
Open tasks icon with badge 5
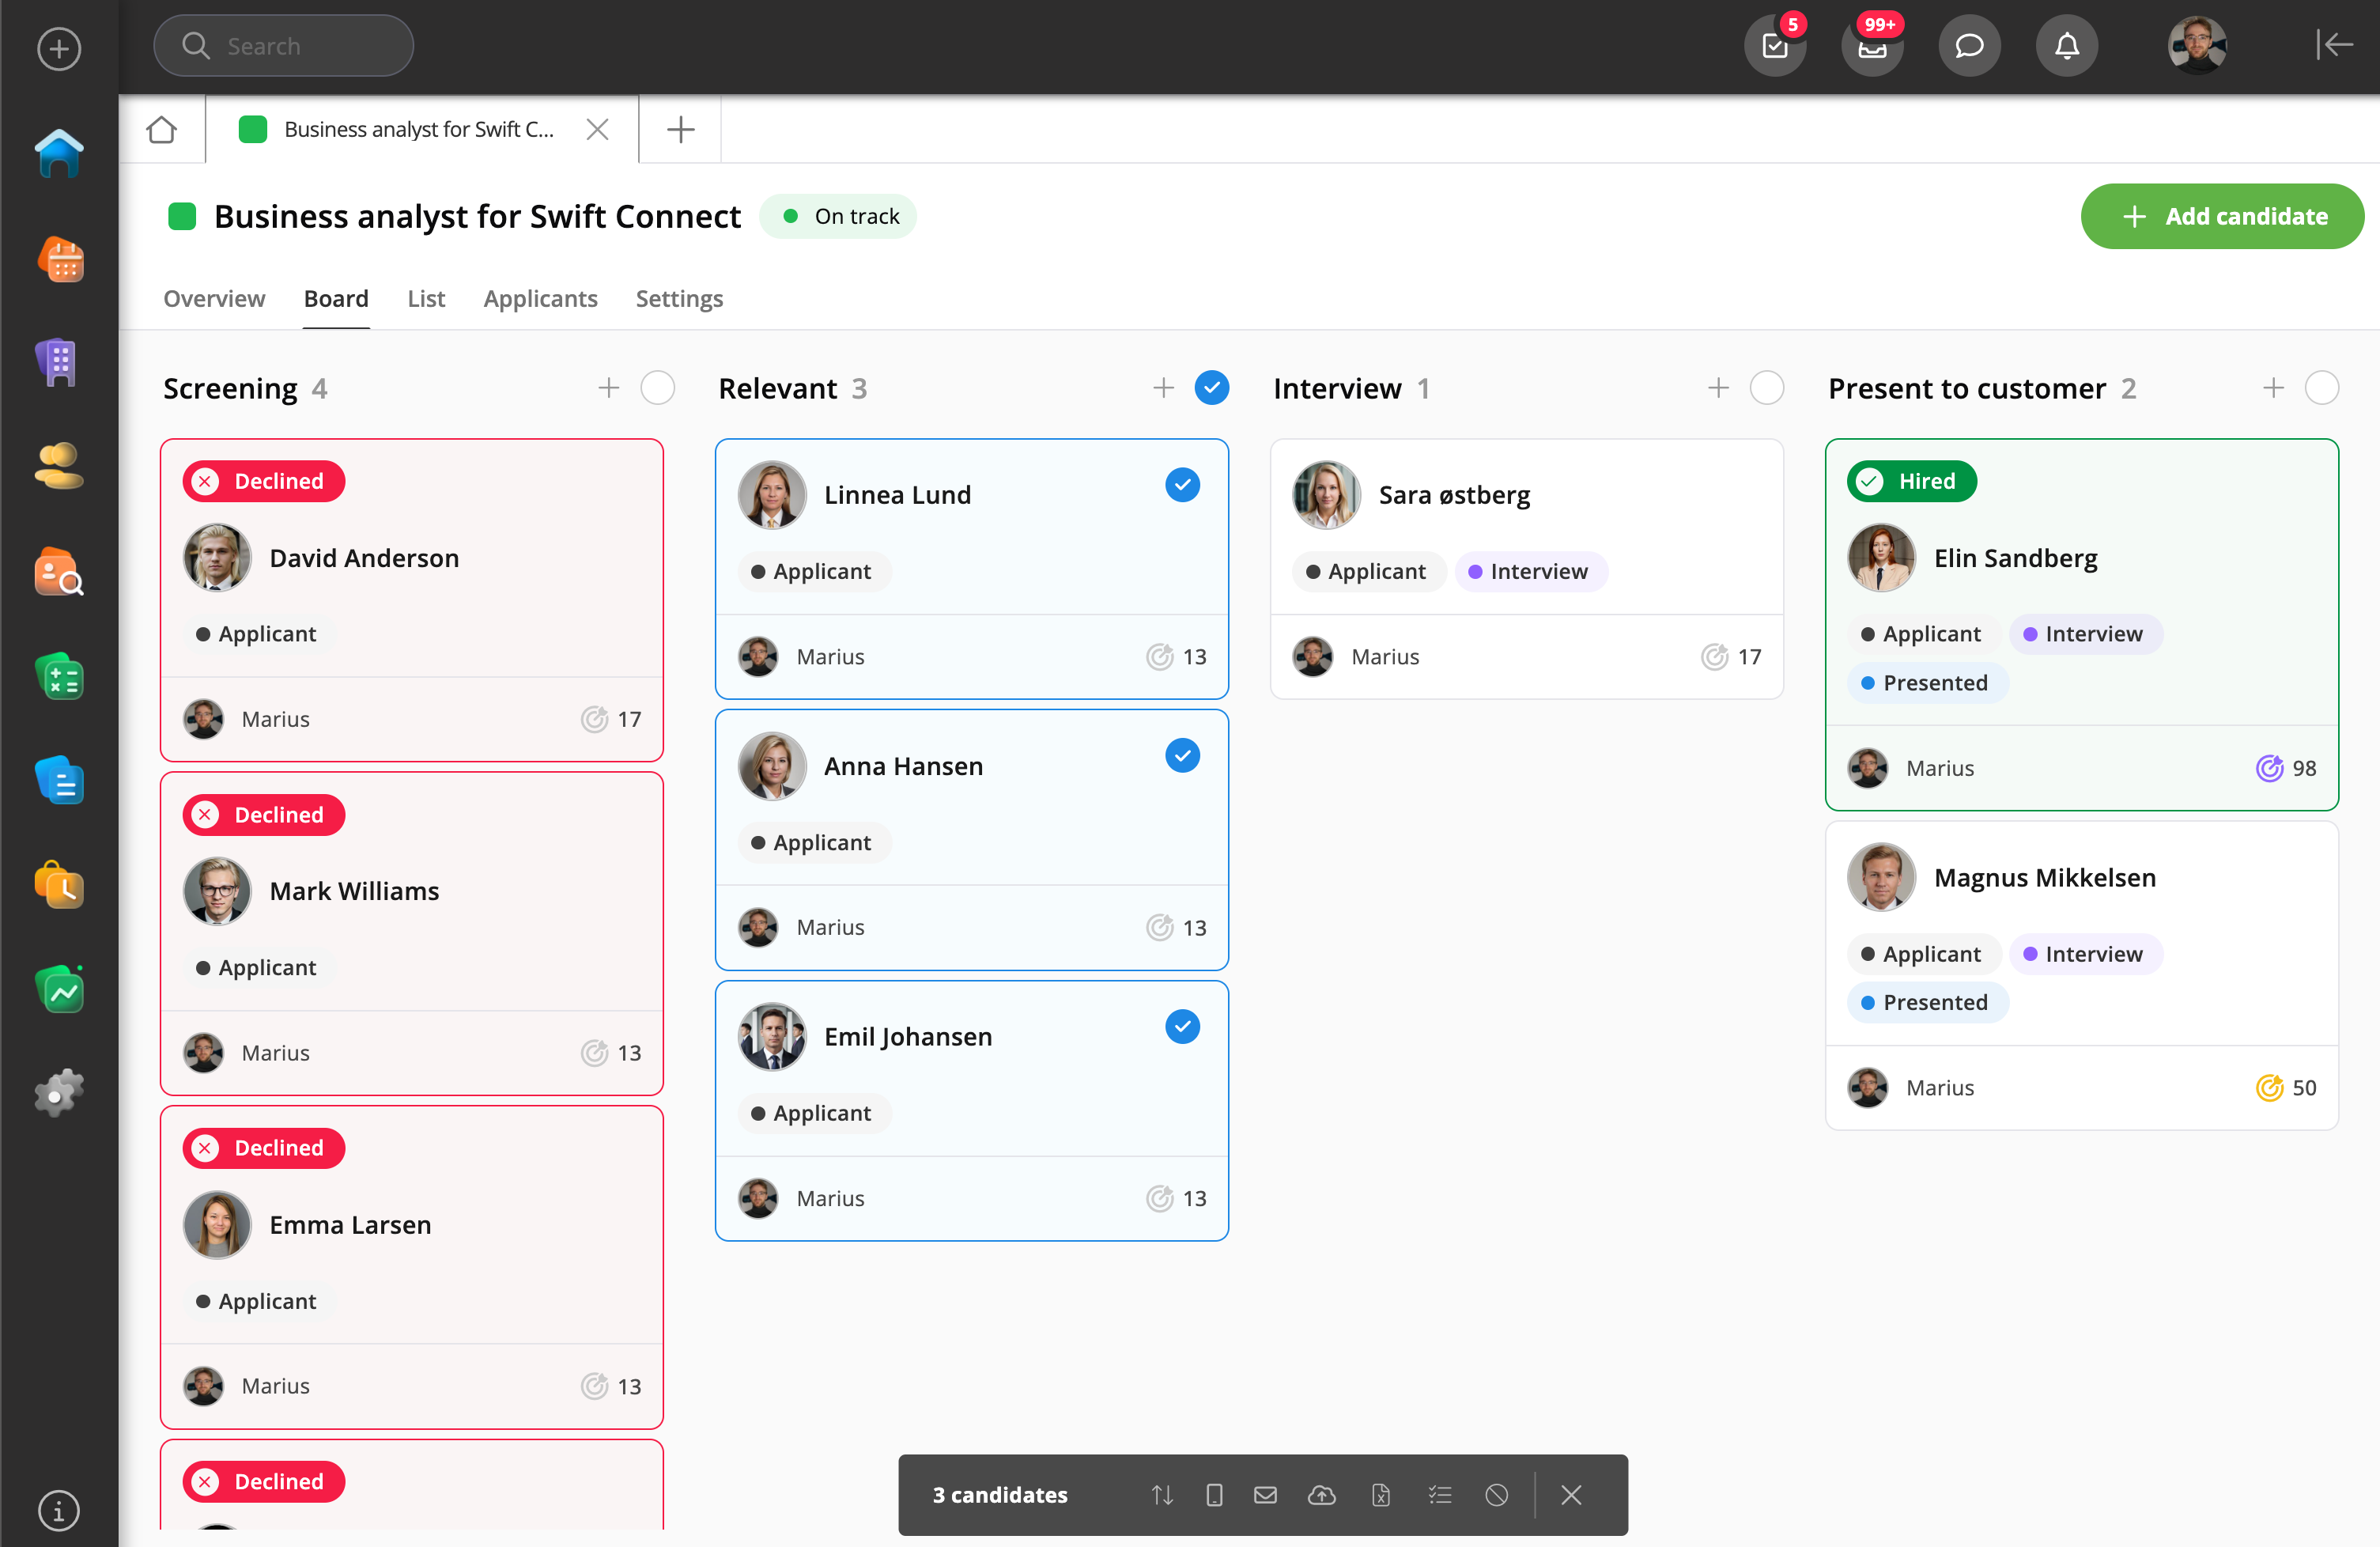coord(1775,46)
